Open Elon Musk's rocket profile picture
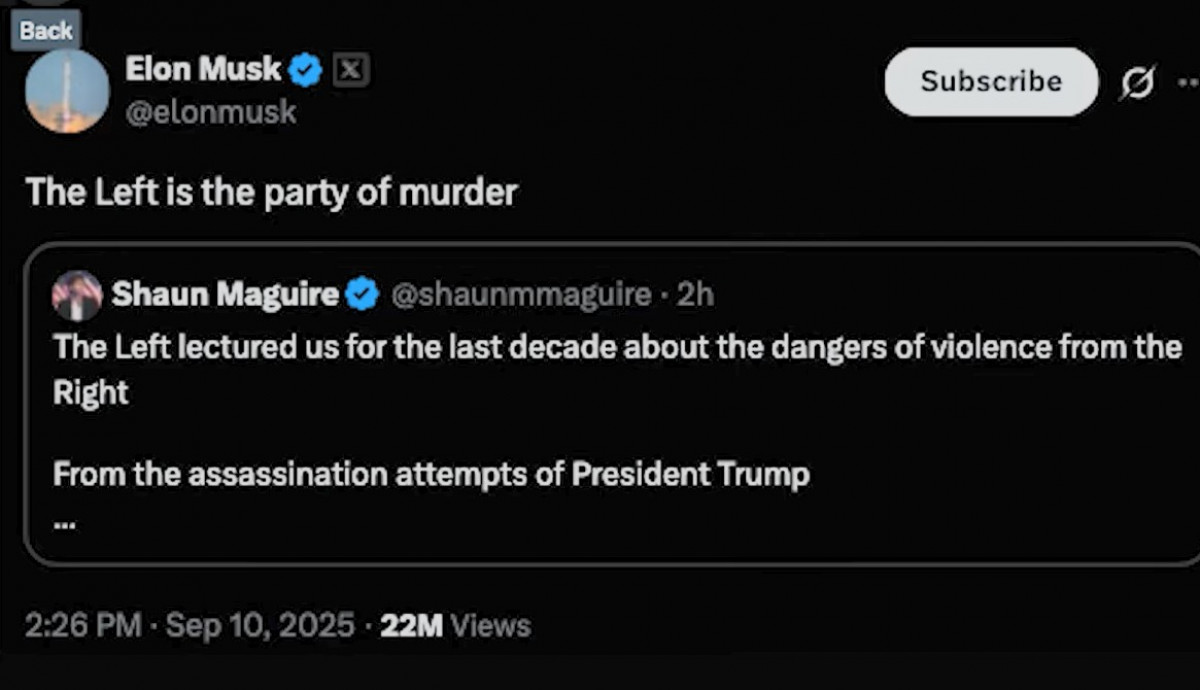This screenshot has height=690, width=1200. tap(67, 92)
